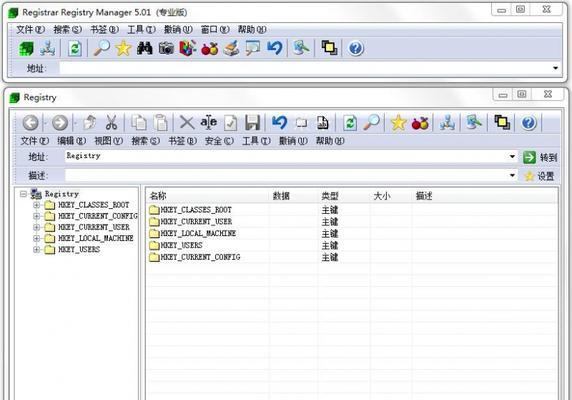
Task: Open 文件 menu in main window
Action: click(30, 30)
